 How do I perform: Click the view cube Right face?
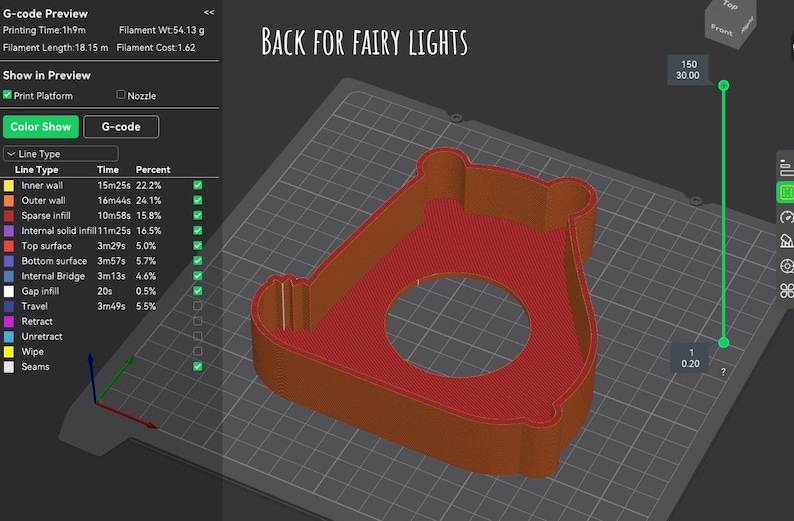pyautogui.click(x=747, y=25)
